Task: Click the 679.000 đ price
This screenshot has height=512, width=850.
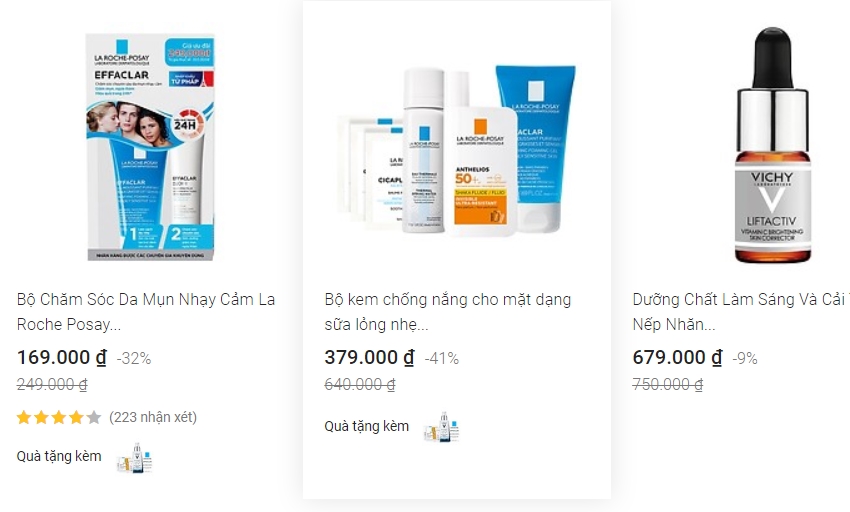Action: coord(677,357)
